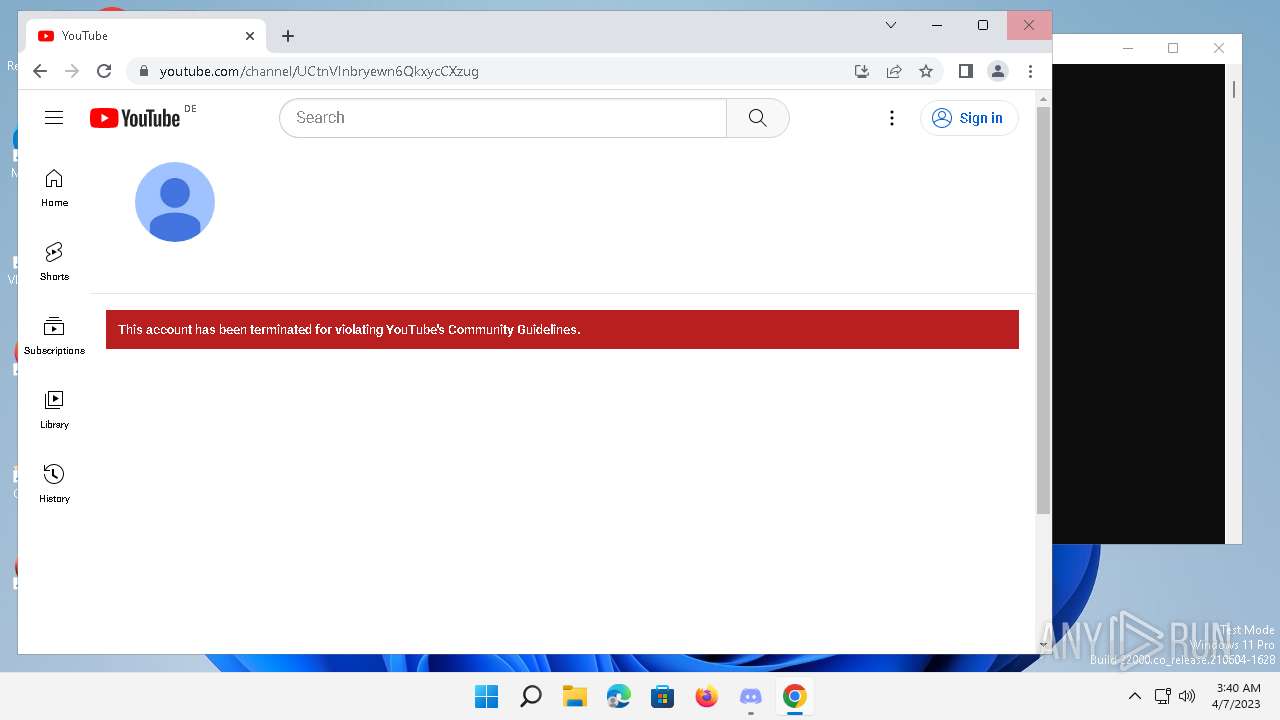This screenshot has height=720, width=1280.
Task: Launch Microsoft Edge from taskbar
Action: pos(619,696)
